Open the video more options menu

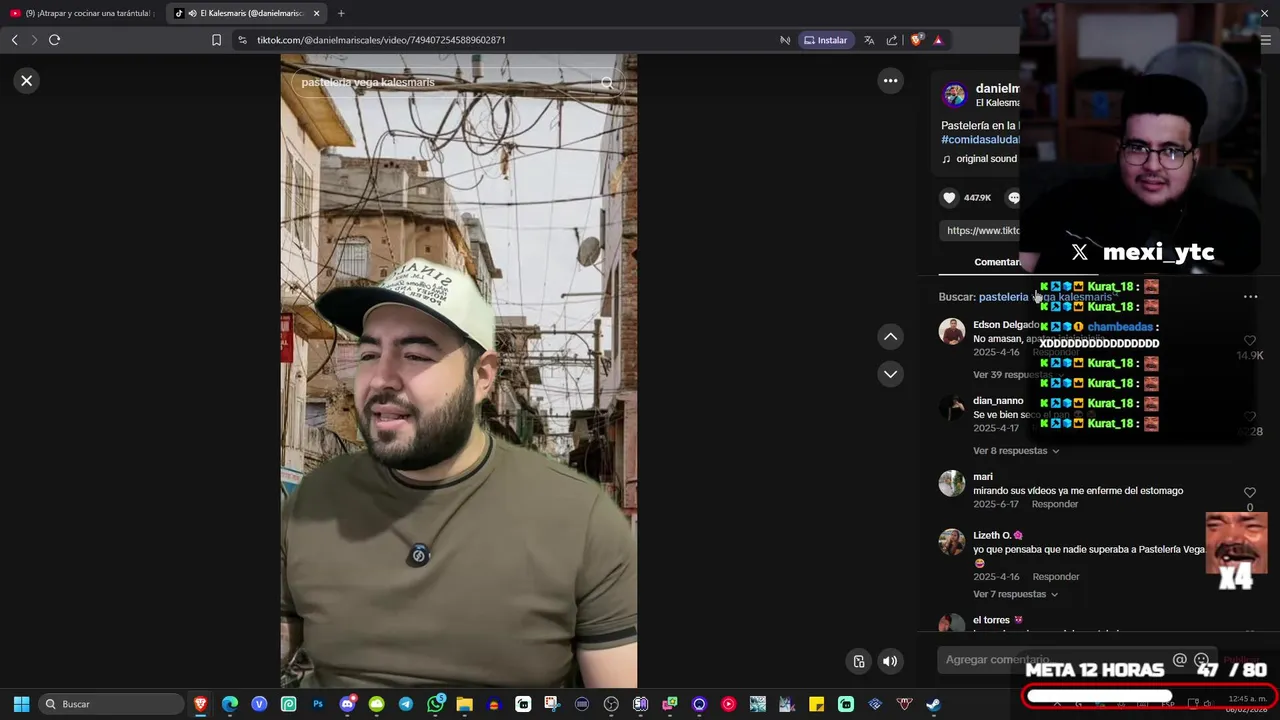click(890, 81)
